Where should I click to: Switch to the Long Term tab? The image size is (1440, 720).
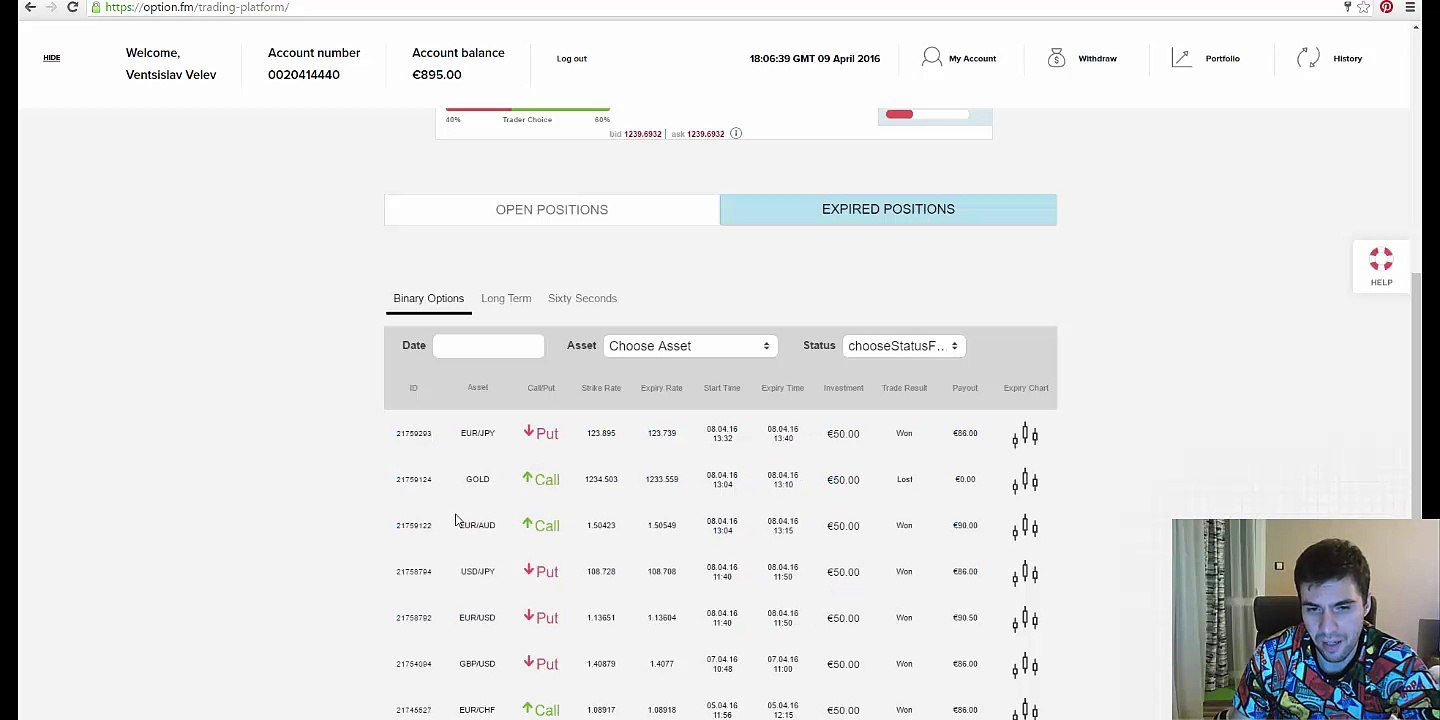pyautogui.click(x=506, y=298)
